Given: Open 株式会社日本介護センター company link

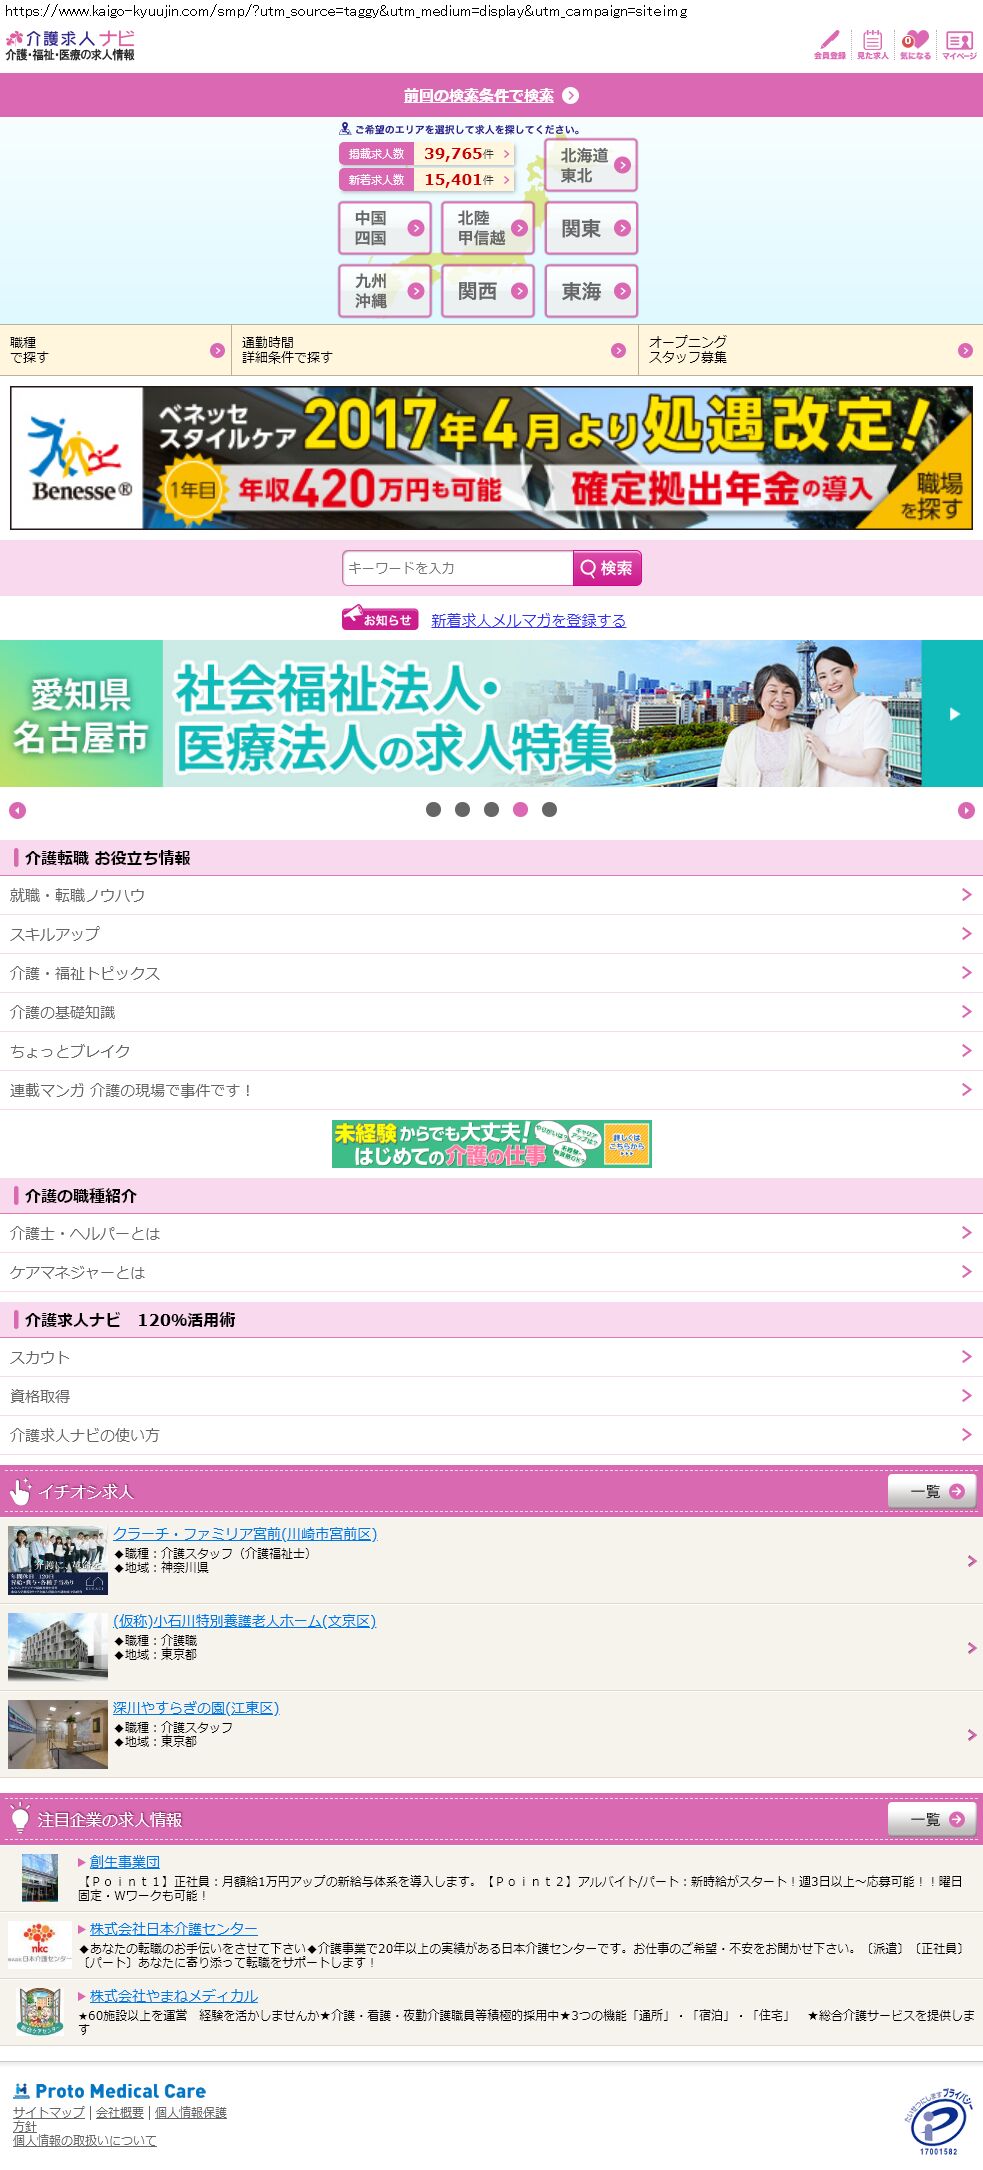Looking at the screenshot, I should coord(174,1928).
